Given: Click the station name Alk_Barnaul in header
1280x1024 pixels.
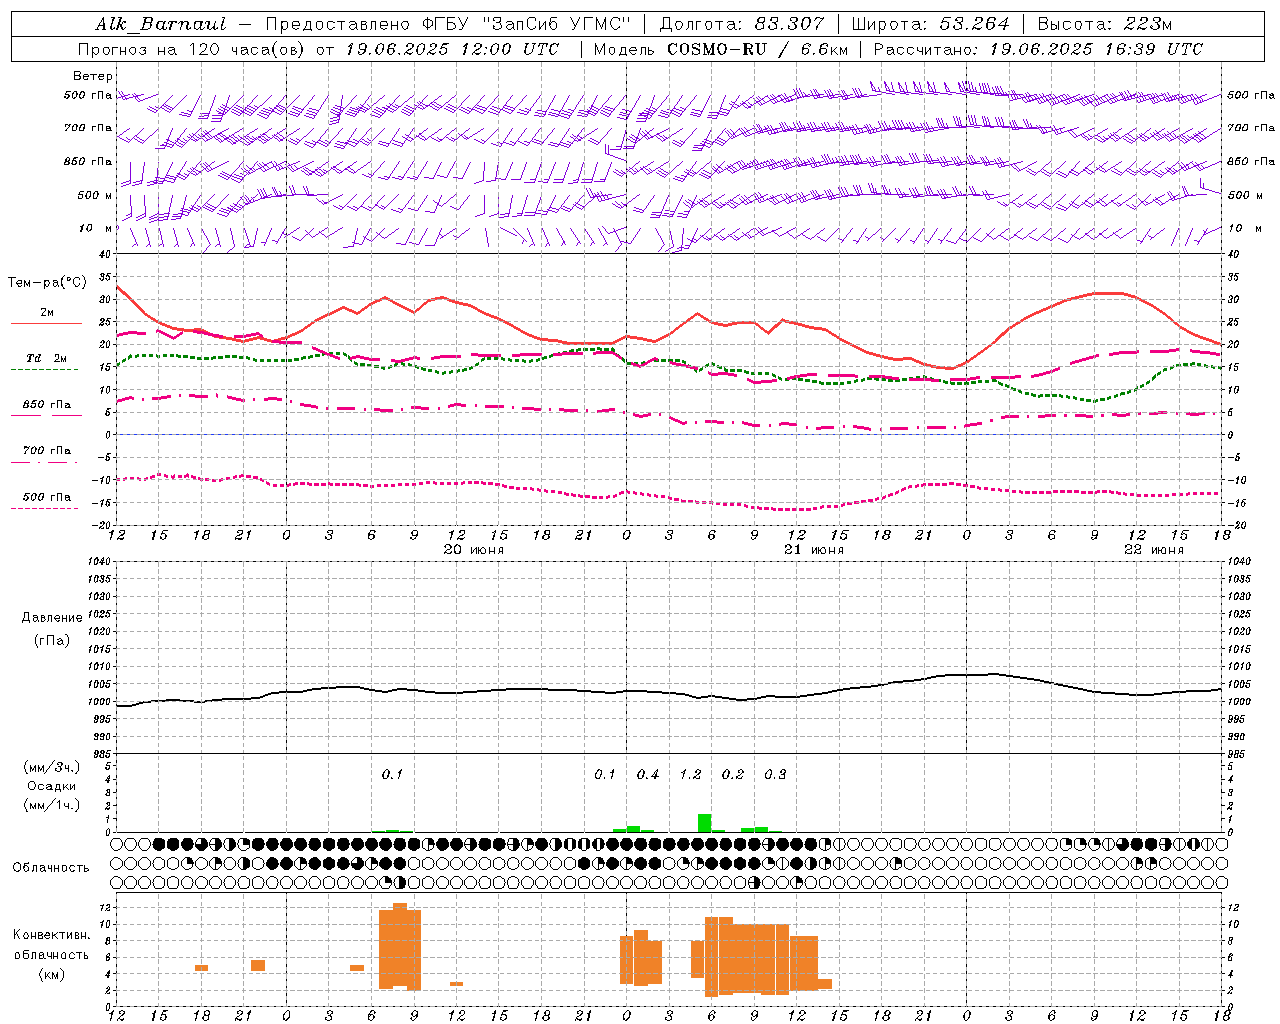Looking at the screenshot, I should [161, 24].
